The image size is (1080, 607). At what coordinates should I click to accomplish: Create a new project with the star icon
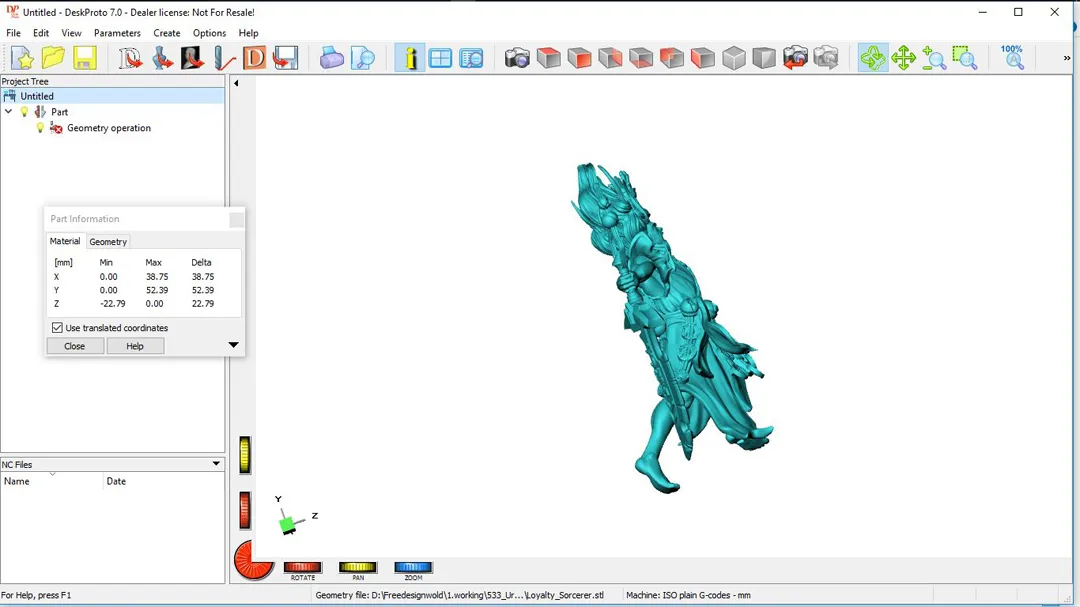pos(22,58)
